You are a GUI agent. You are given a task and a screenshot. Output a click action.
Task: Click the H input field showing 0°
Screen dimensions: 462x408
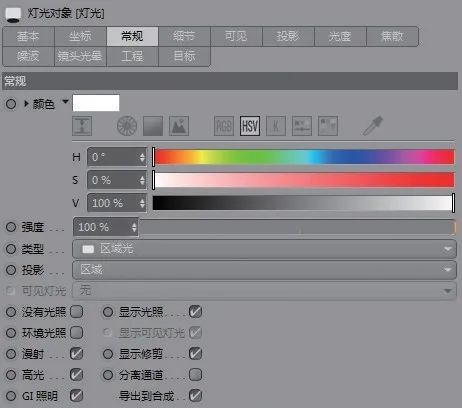tap(117, 157)
